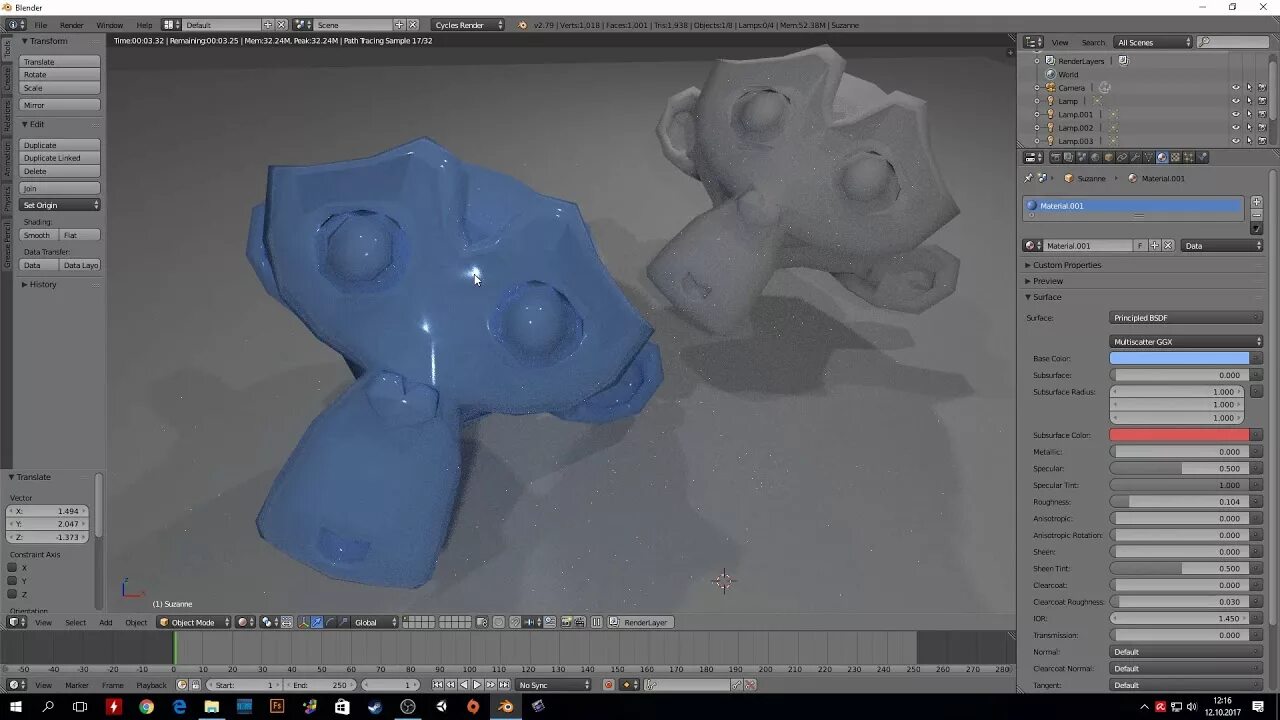The height and width of the screenshot is (720, 1280).
Task: Open Unity from the Windows taskbar
Action: pyautogui.click(x=441, y=707)
